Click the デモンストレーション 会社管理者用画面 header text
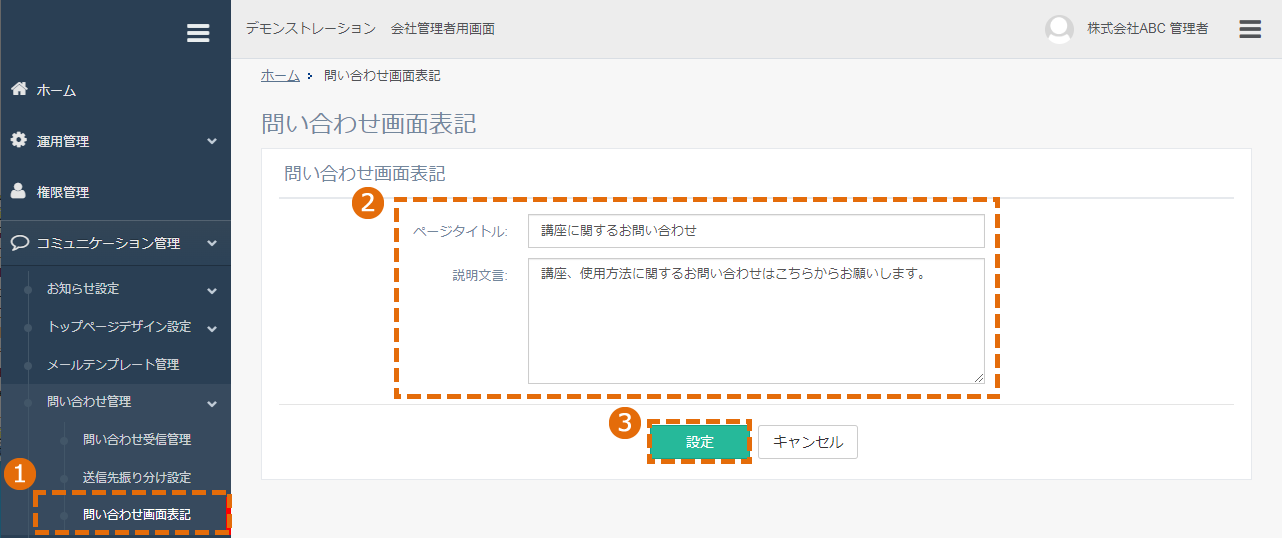The height and width of the screenshot is (538, 1282). pyautogui.click(x=370, y=29)
